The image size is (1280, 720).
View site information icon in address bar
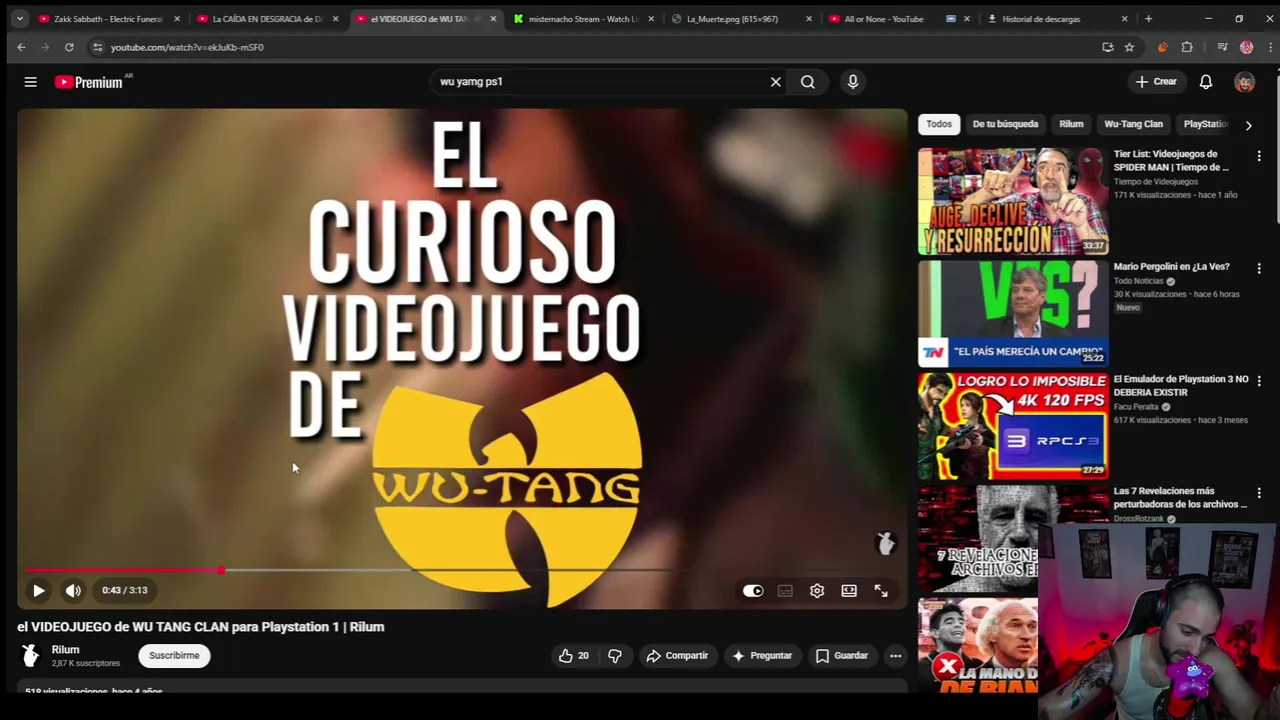(x=97, y=47)
